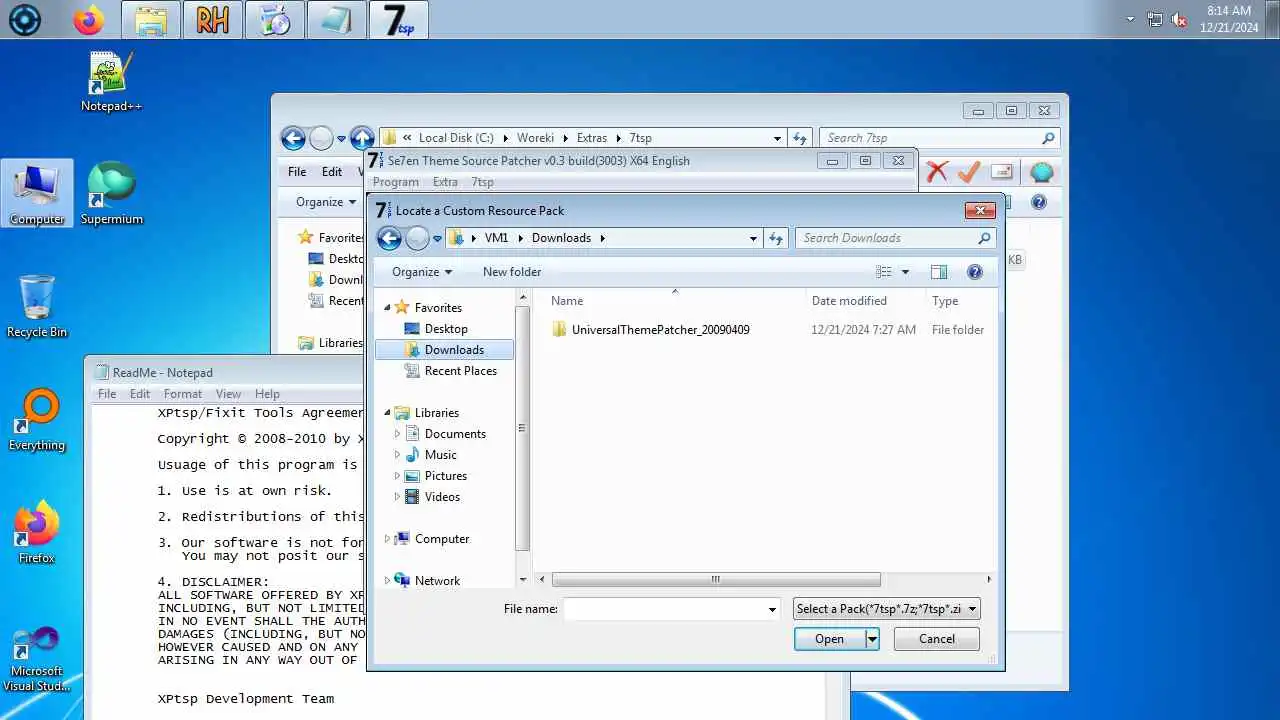Open Firefox from the taskbar
The width and height of the screenshot is (1280, 720).
(89, 20)
